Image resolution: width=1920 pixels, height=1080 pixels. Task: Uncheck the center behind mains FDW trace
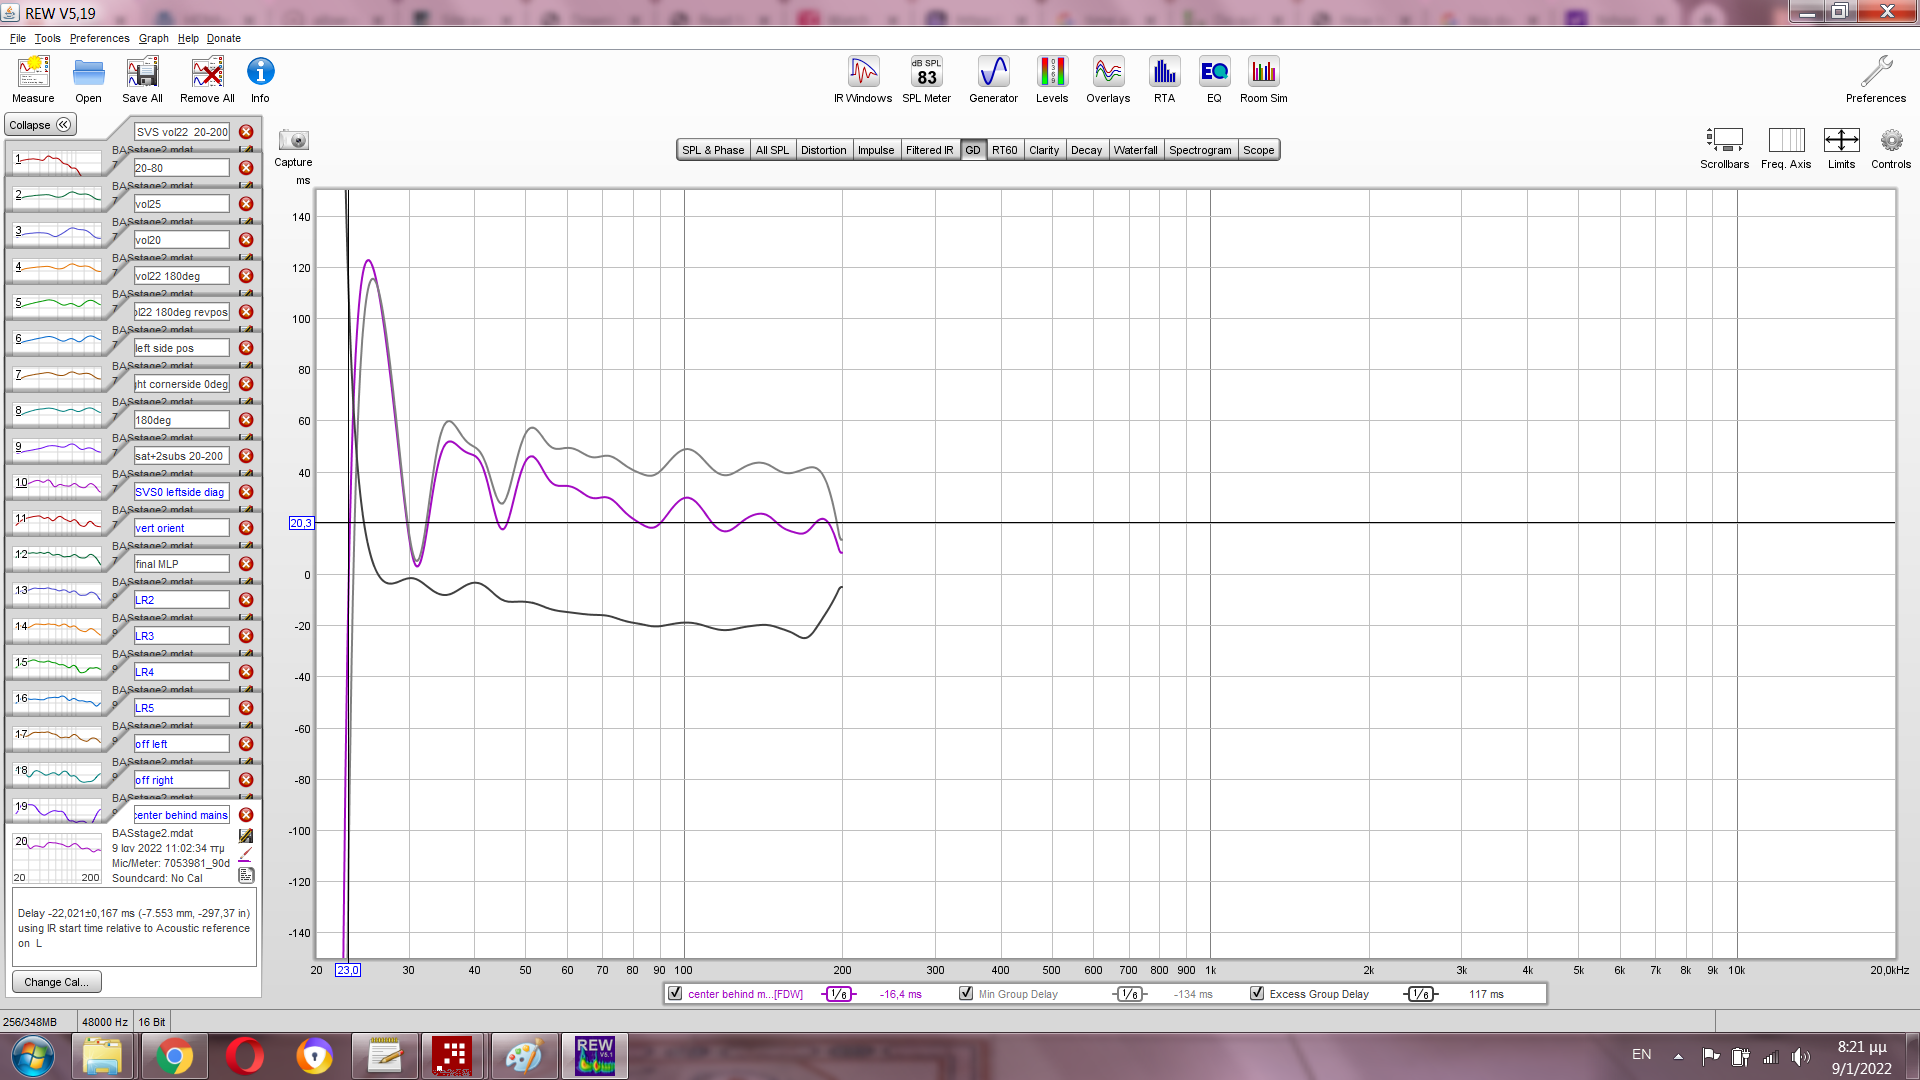click(x=675, y=994)
